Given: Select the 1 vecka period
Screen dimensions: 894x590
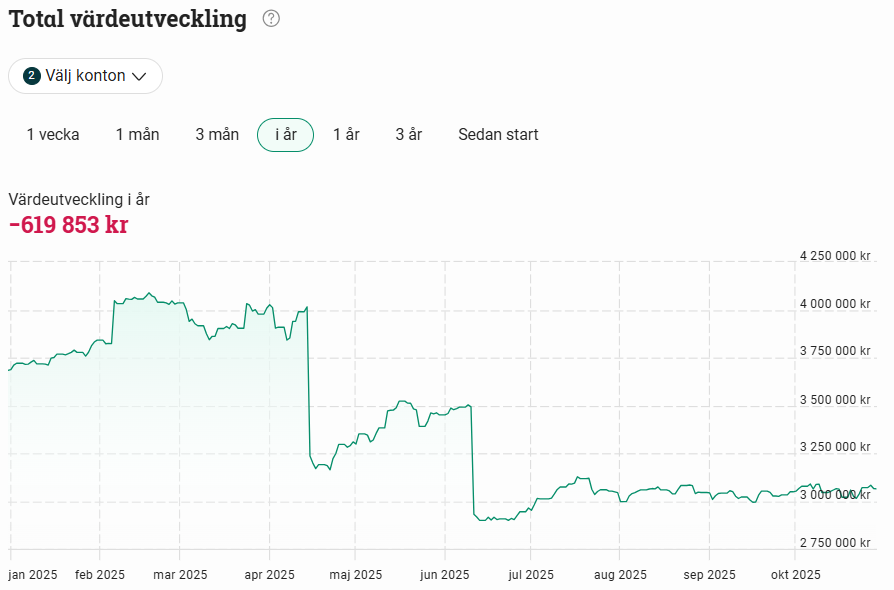Looking at the screenshot, I should (x=53, y=135).
